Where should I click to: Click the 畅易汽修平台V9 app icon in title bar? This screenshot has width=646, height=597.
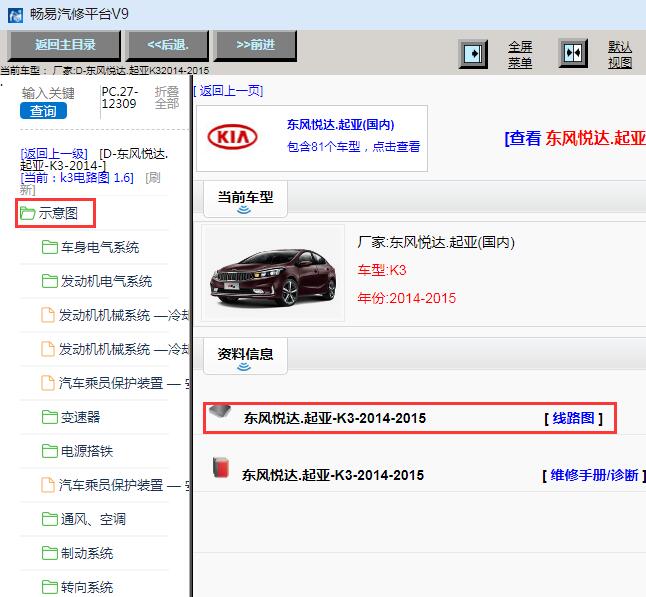tap(15, 15)
